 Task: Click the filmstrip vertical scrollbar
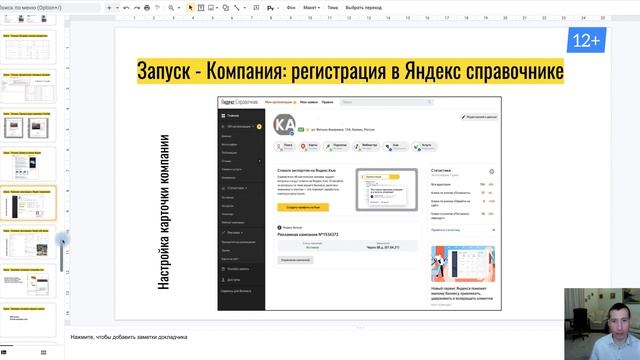[62, 255]
